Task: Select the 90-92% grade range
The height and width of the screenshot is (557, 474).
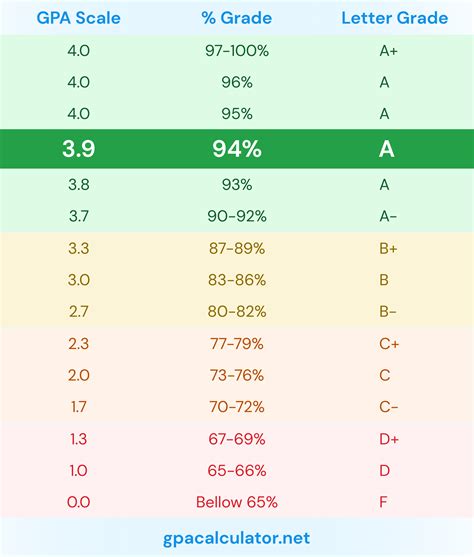Action: [x=237, y=216]
